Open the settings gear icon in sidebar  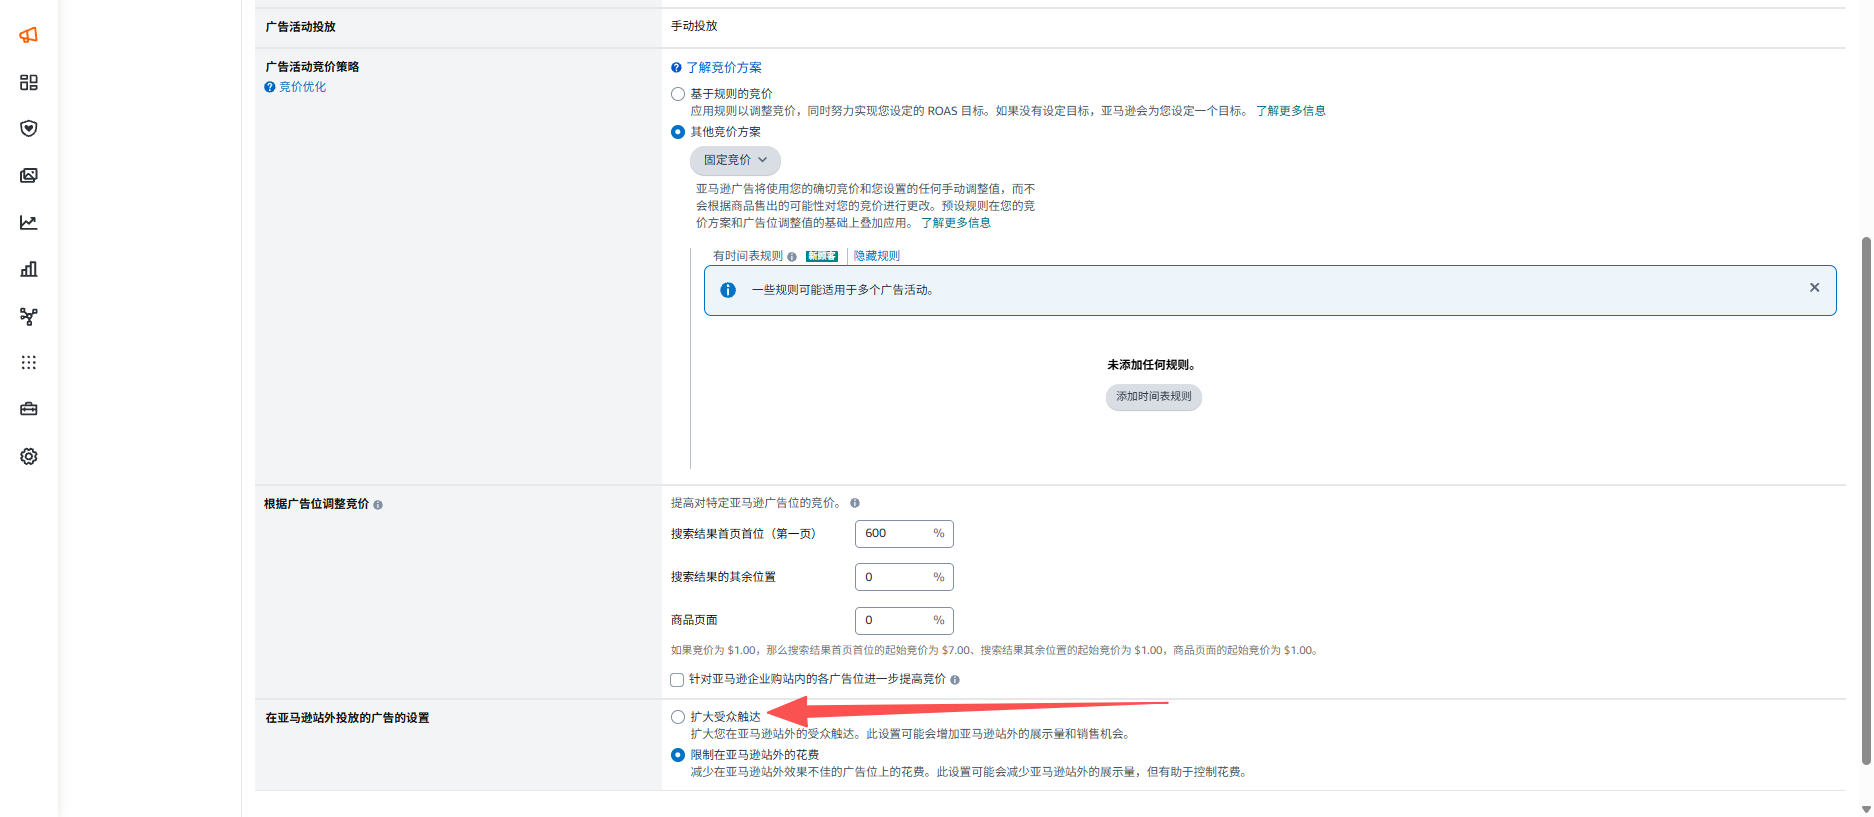coord(29,456)
